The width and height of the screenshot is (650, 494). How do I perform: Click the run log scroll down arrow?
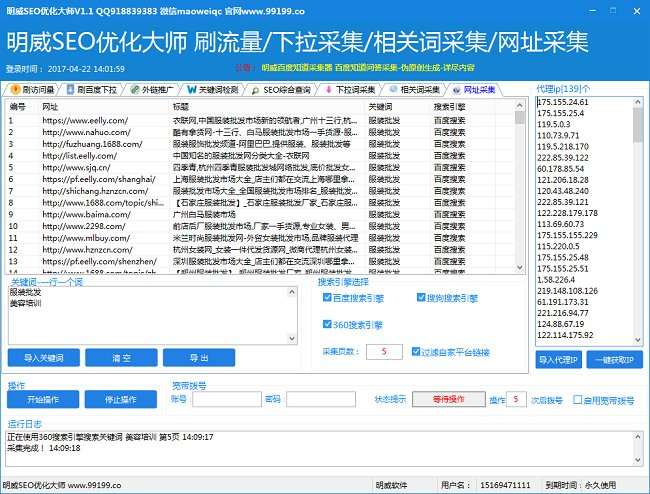point(638,460)
